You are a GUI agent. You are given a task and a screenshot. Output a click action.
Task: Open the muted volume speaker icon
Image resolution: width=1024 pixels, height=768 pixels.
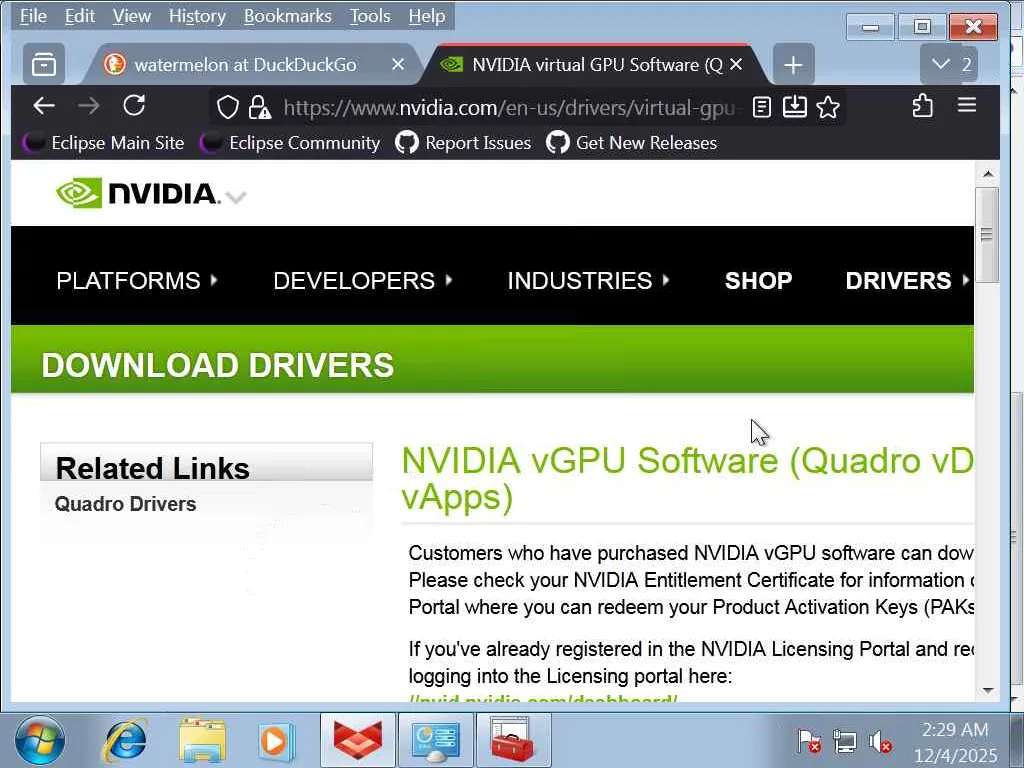[880, 742]
